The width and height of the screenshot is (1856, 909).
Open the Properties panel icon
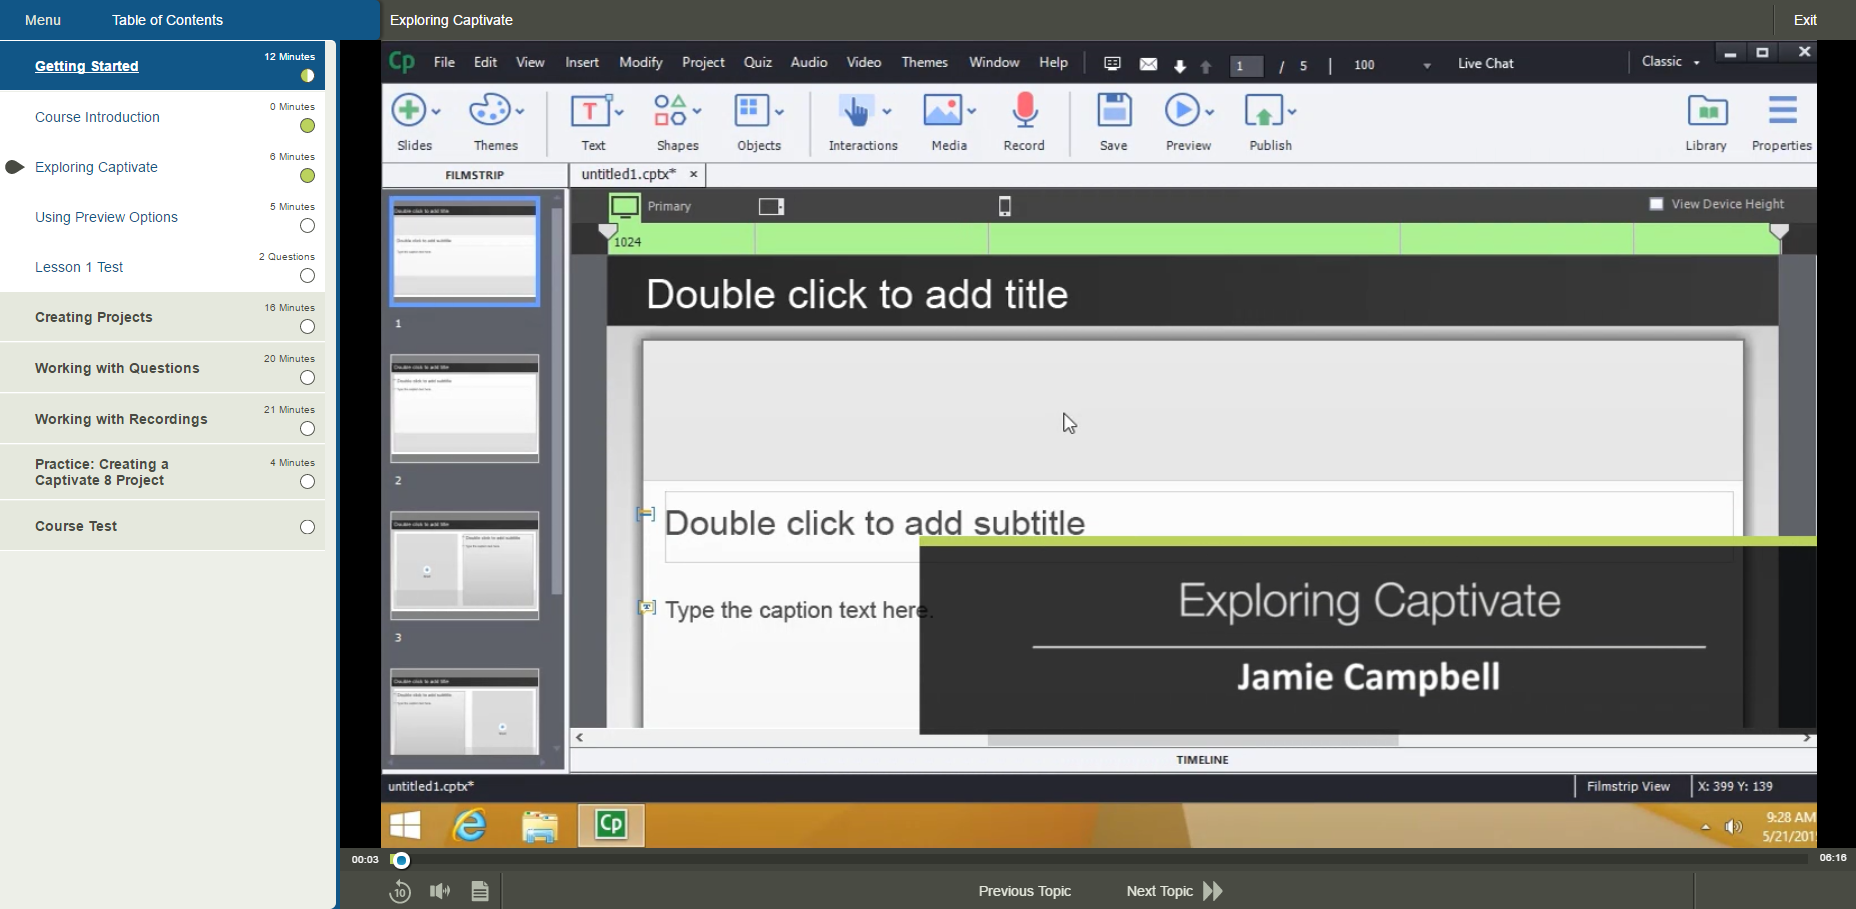coord(1781,111)
